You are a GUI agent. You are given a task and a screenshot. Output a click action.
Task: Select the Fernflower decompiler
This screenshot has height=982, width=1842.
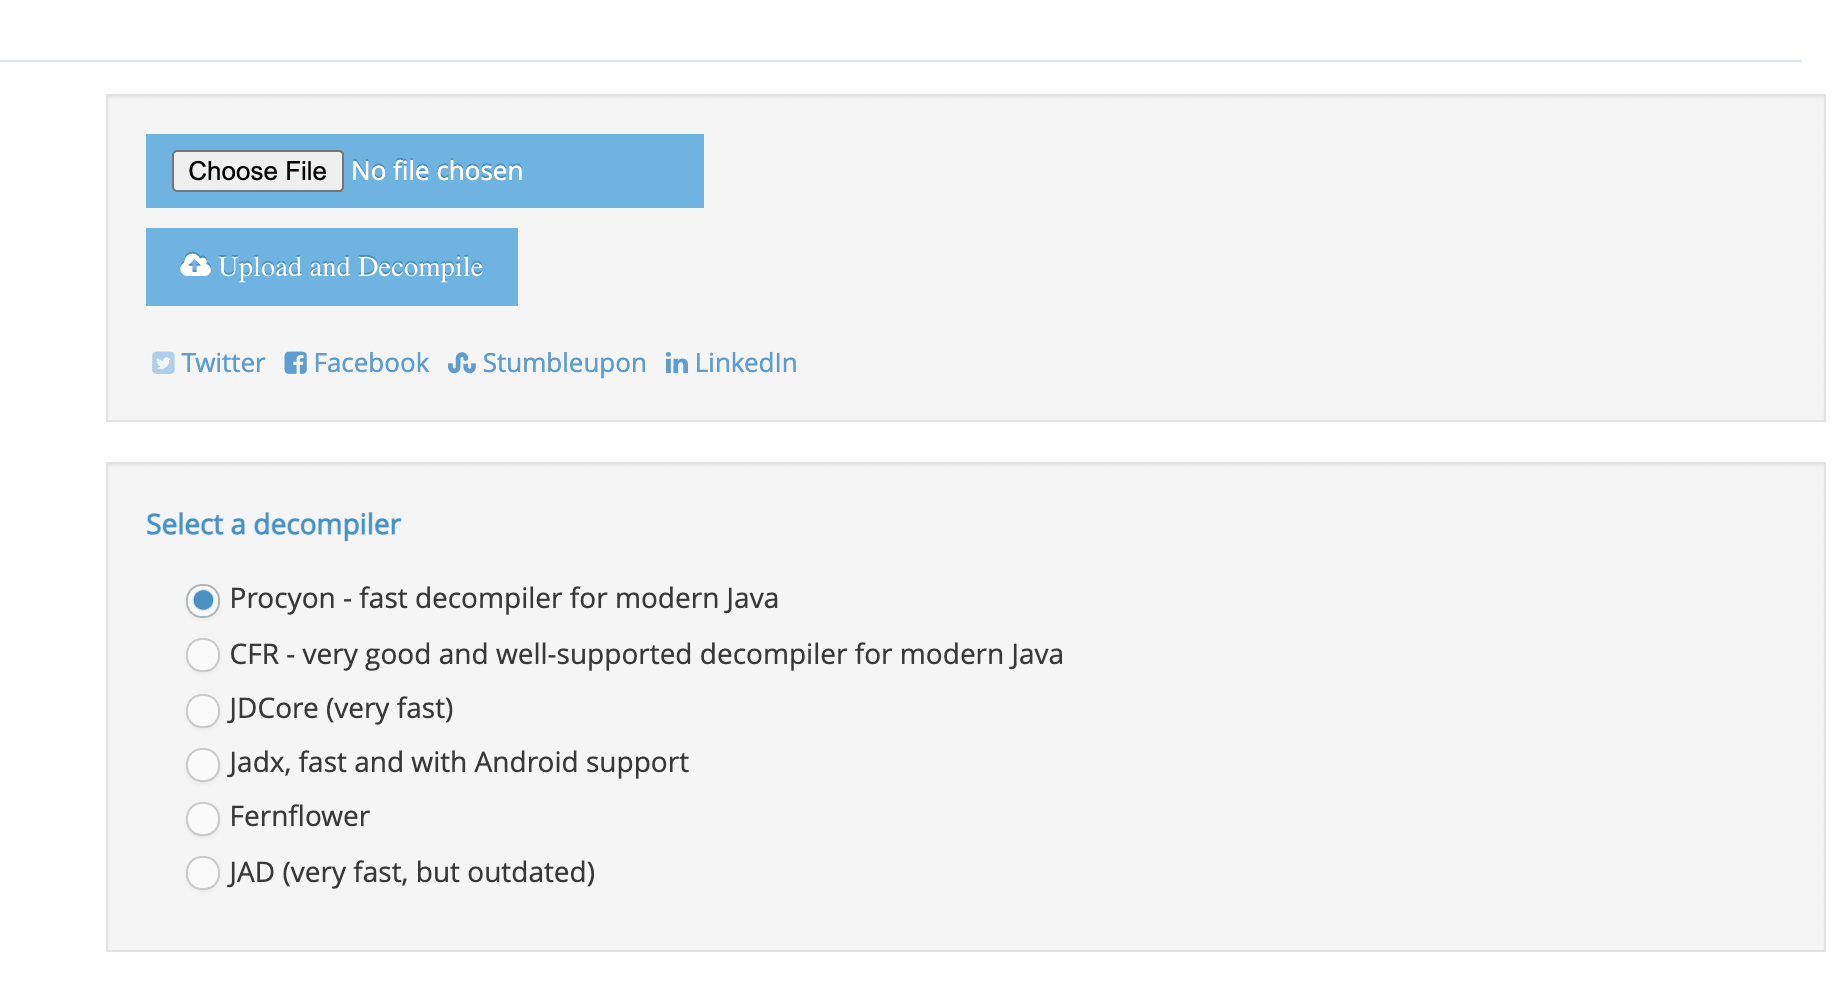coord(203,818)
